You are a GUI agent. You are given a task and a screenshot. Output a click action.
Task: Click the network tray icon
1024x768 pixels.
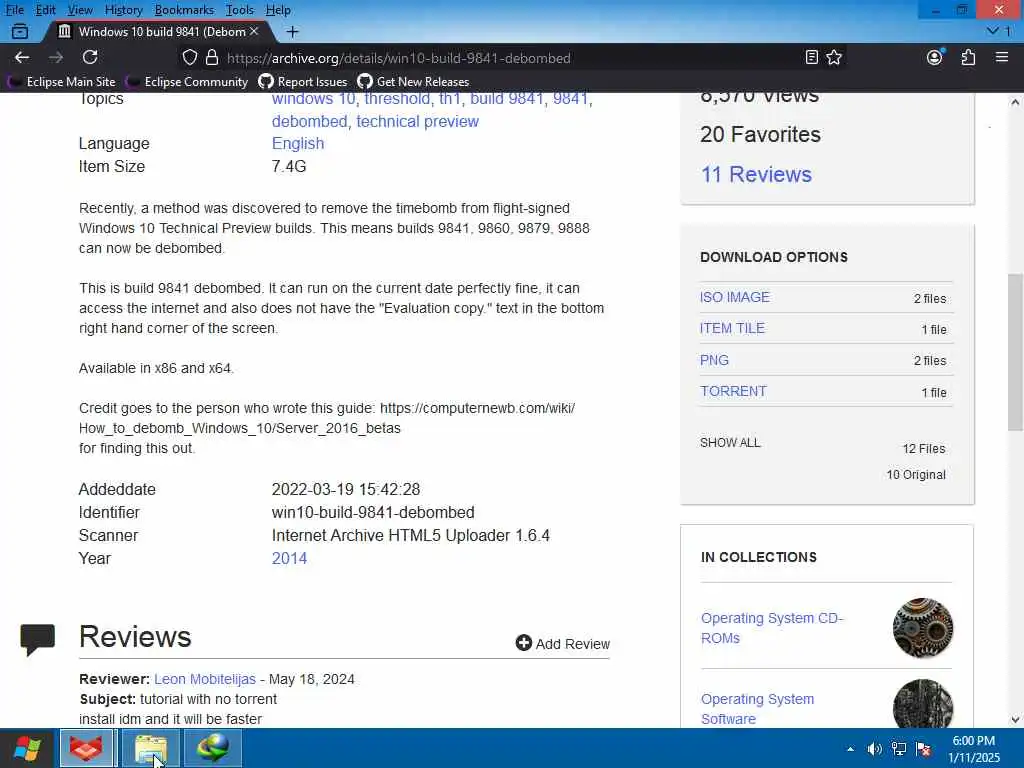click(899, 749)
